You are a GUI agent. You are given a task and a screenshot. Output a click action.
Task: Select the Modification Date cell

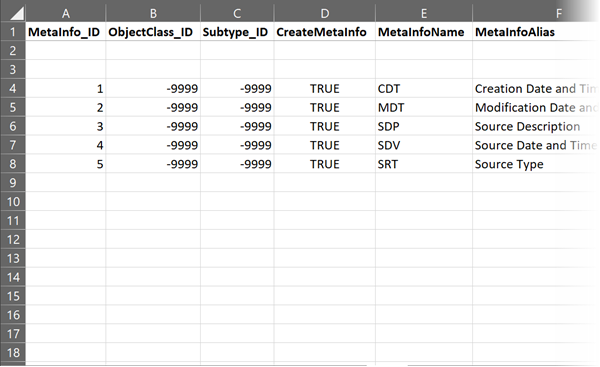click(536, 107)
